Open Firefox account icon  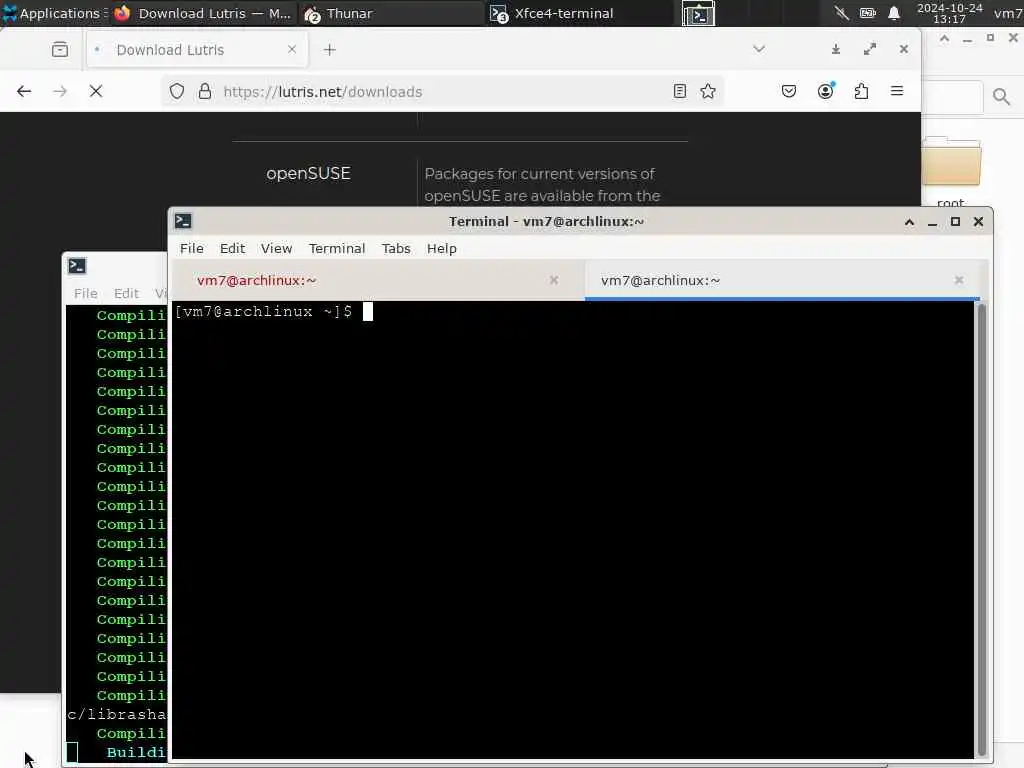(x=826, y=91)
